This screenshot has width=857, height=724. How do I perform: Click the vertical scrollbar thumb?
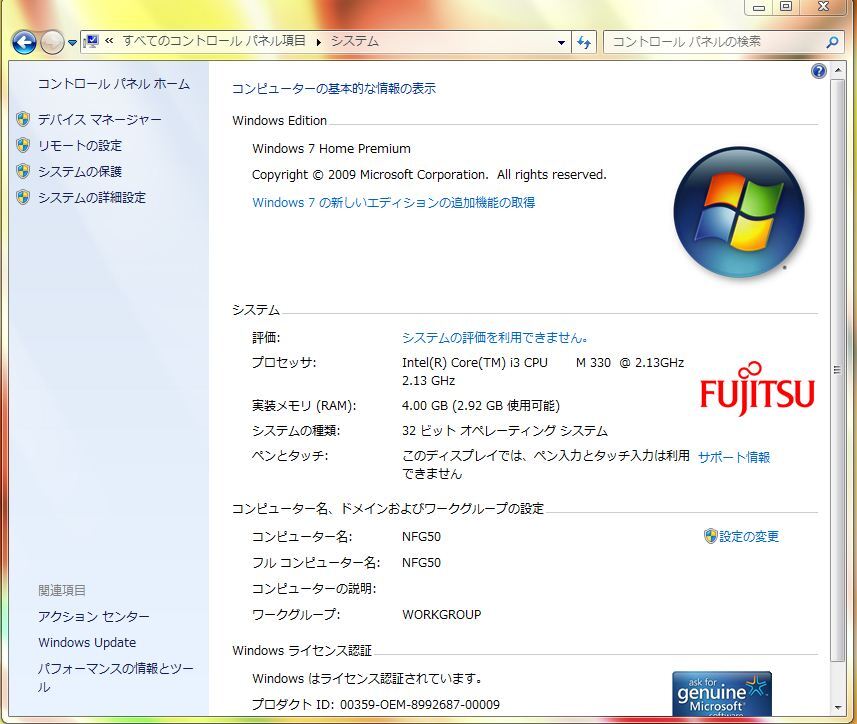pyautogui.click(x=837, y=370)
